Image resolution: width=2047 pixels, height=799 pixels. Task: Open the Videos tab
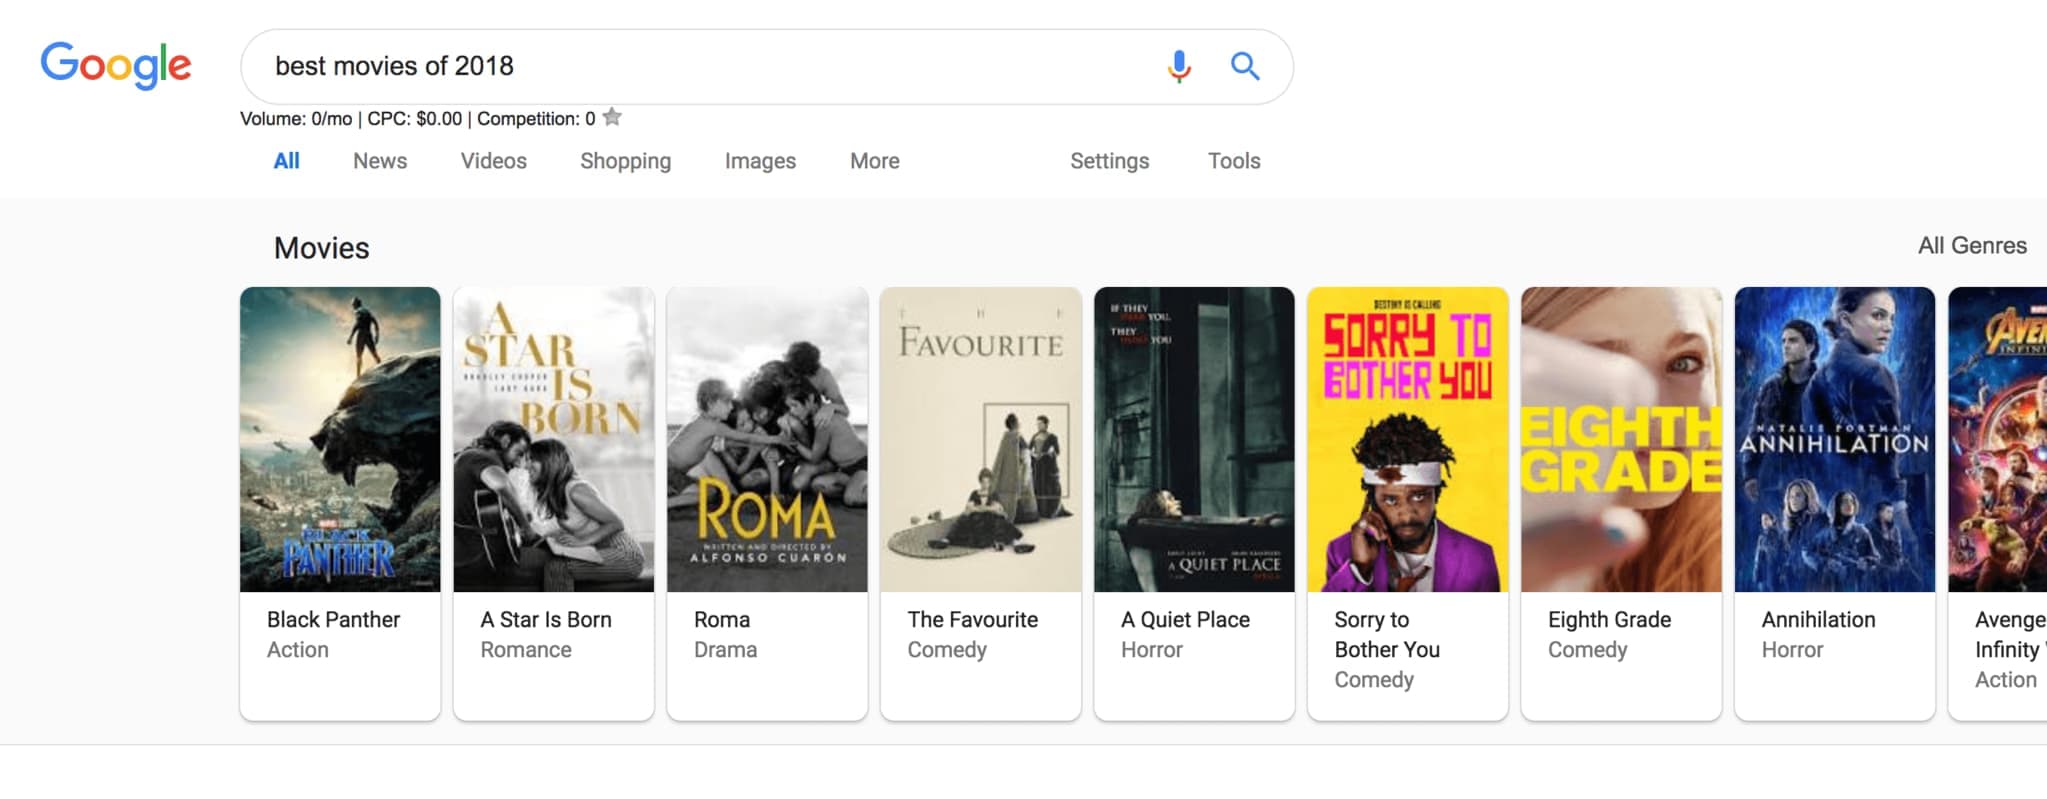[x=494, y=161]
